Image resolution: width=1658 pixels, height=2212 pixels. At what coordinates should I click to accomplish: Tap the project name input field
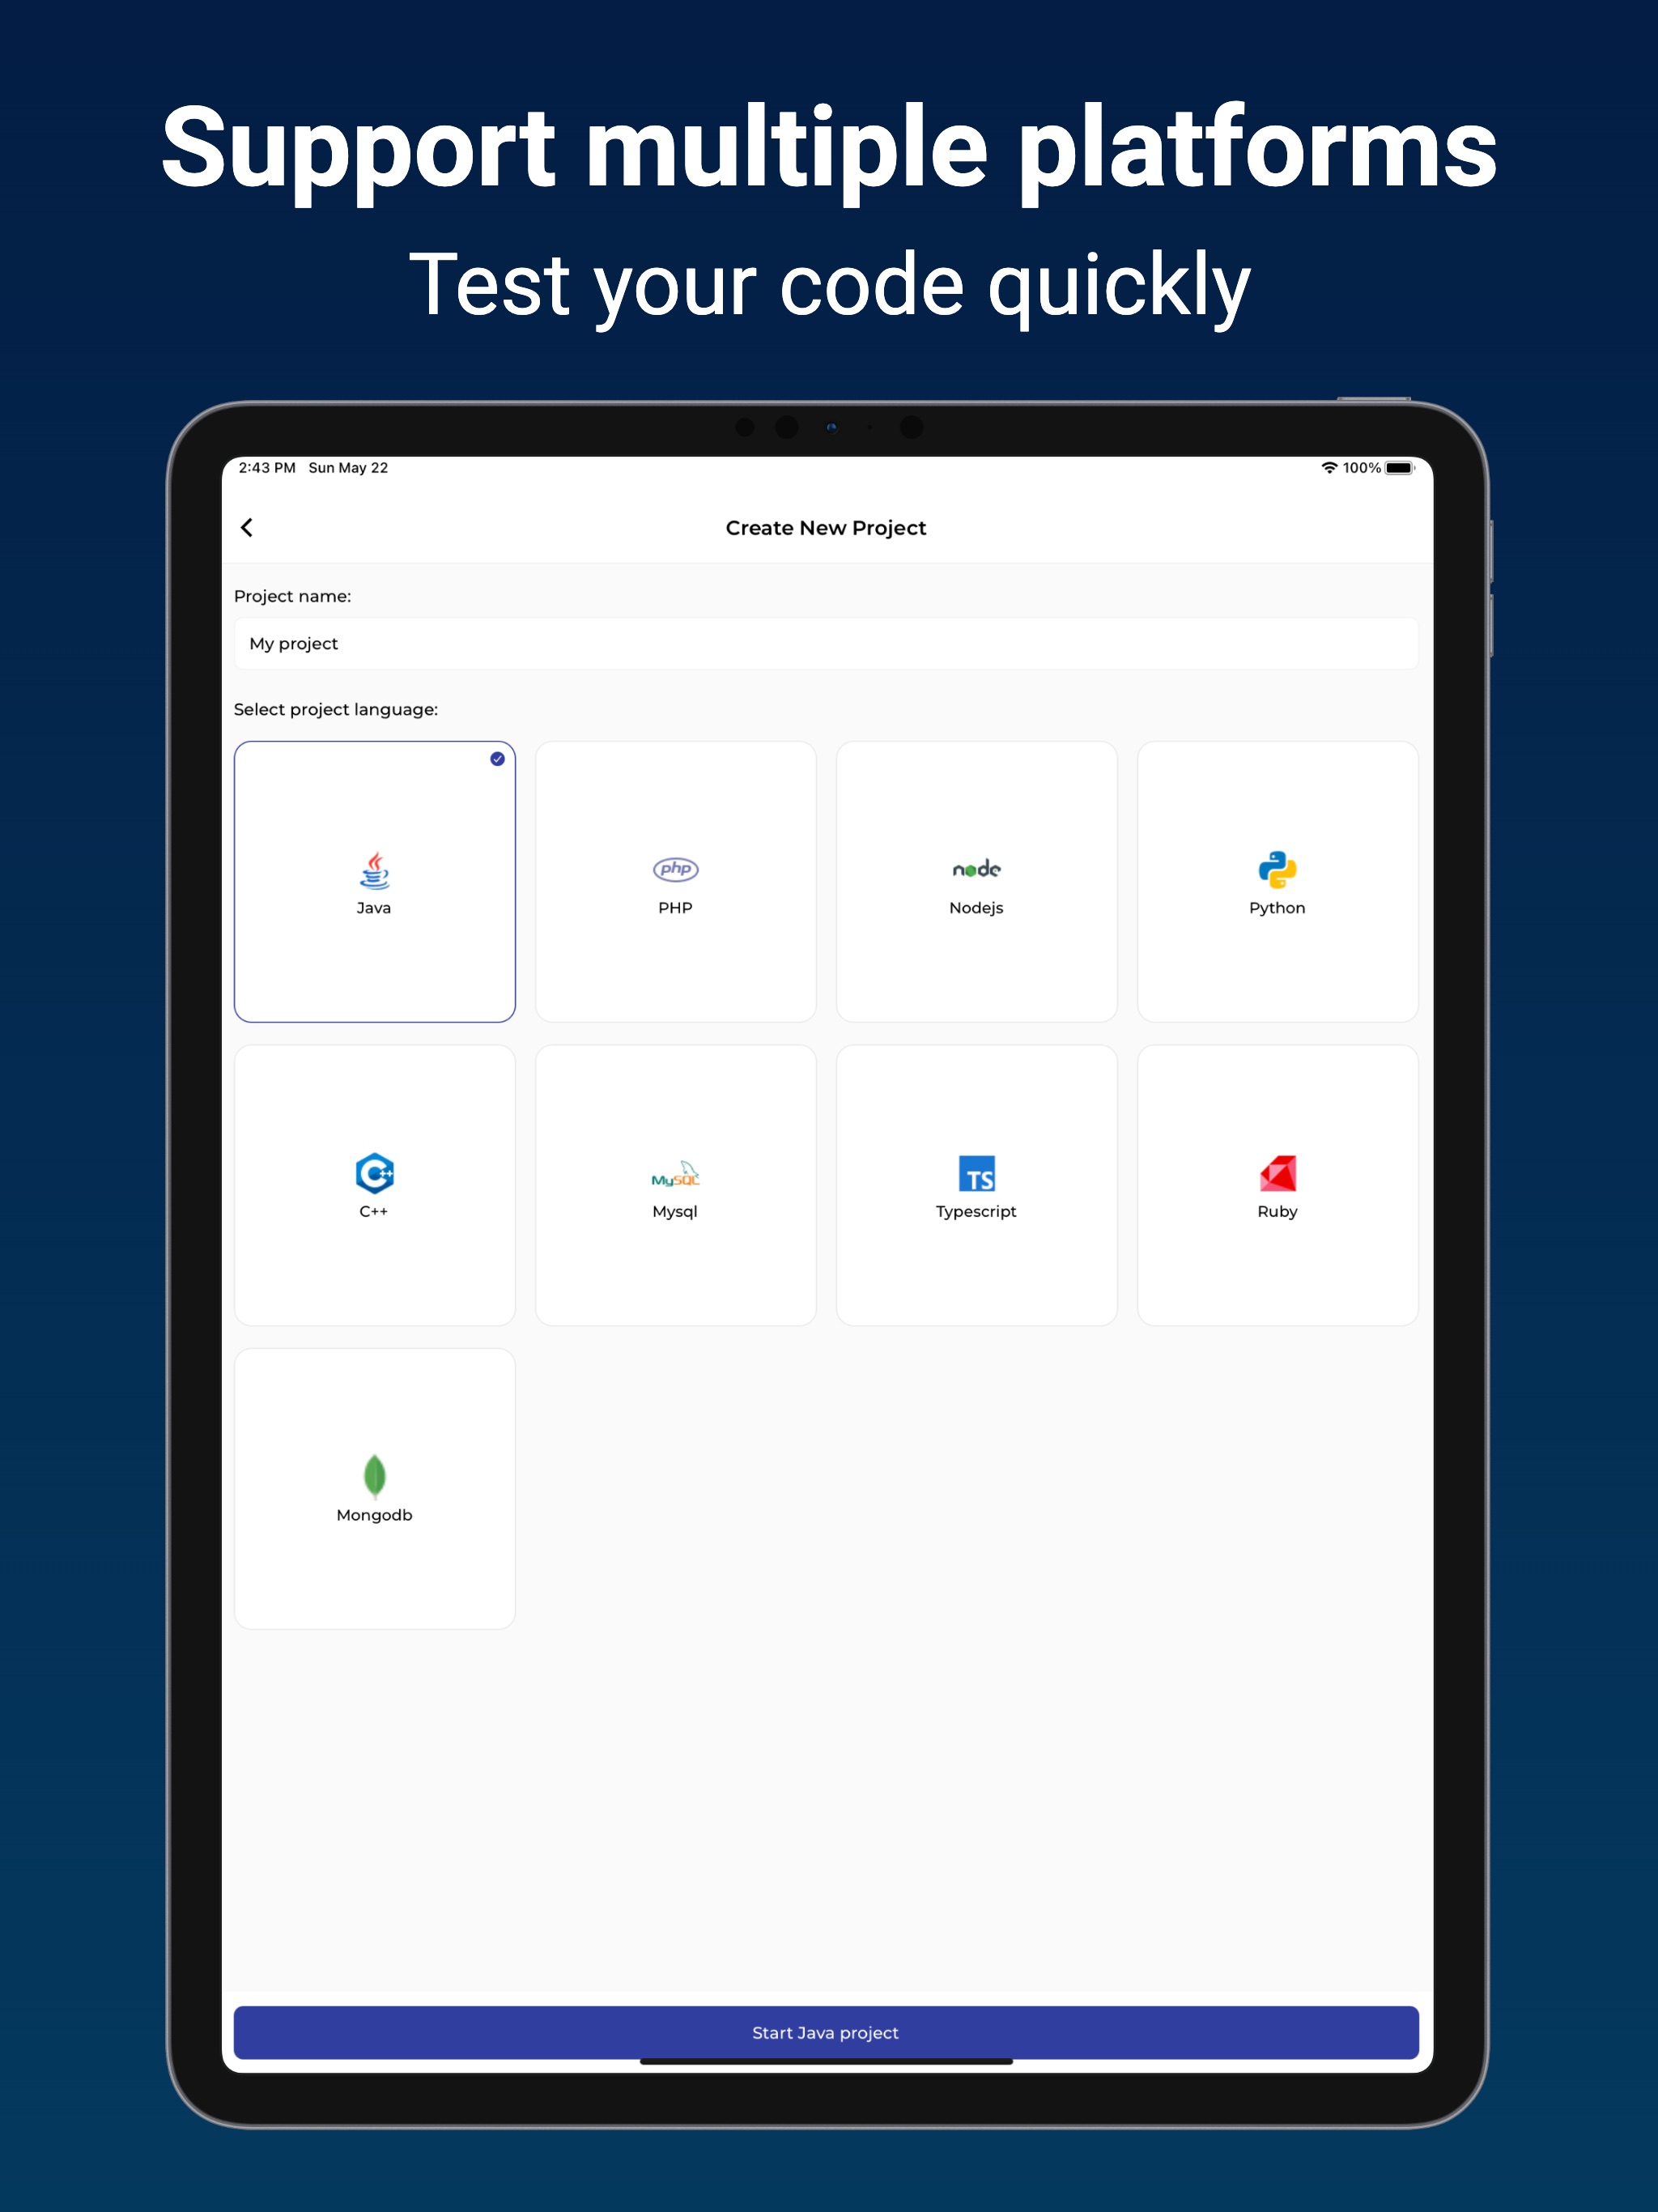tap(829, 643)
